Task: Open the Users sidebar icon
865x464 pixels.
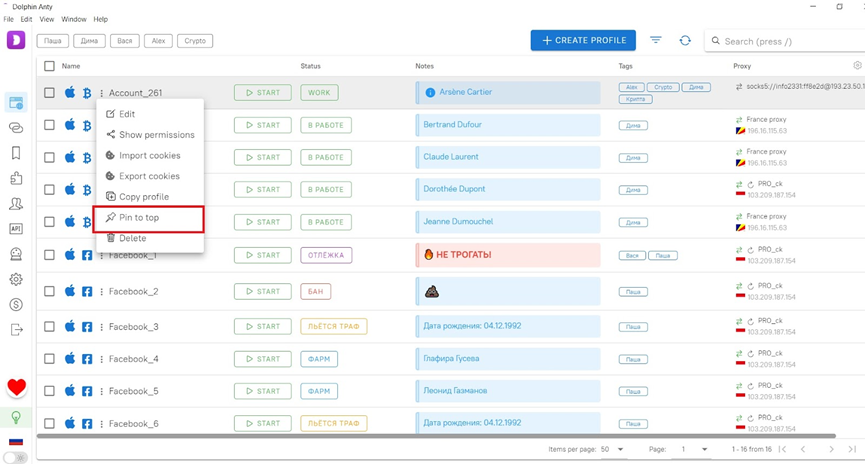Action: (16, 204)
